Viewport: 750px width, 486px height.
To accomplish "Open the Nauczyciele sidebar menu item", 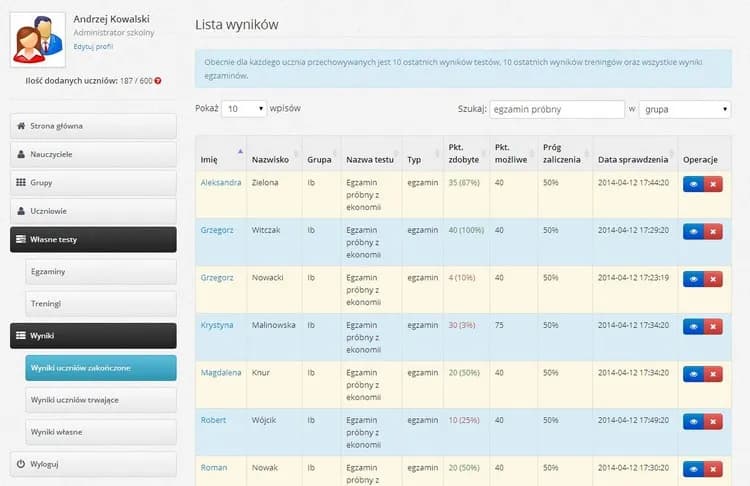I will tap(93, 155).
